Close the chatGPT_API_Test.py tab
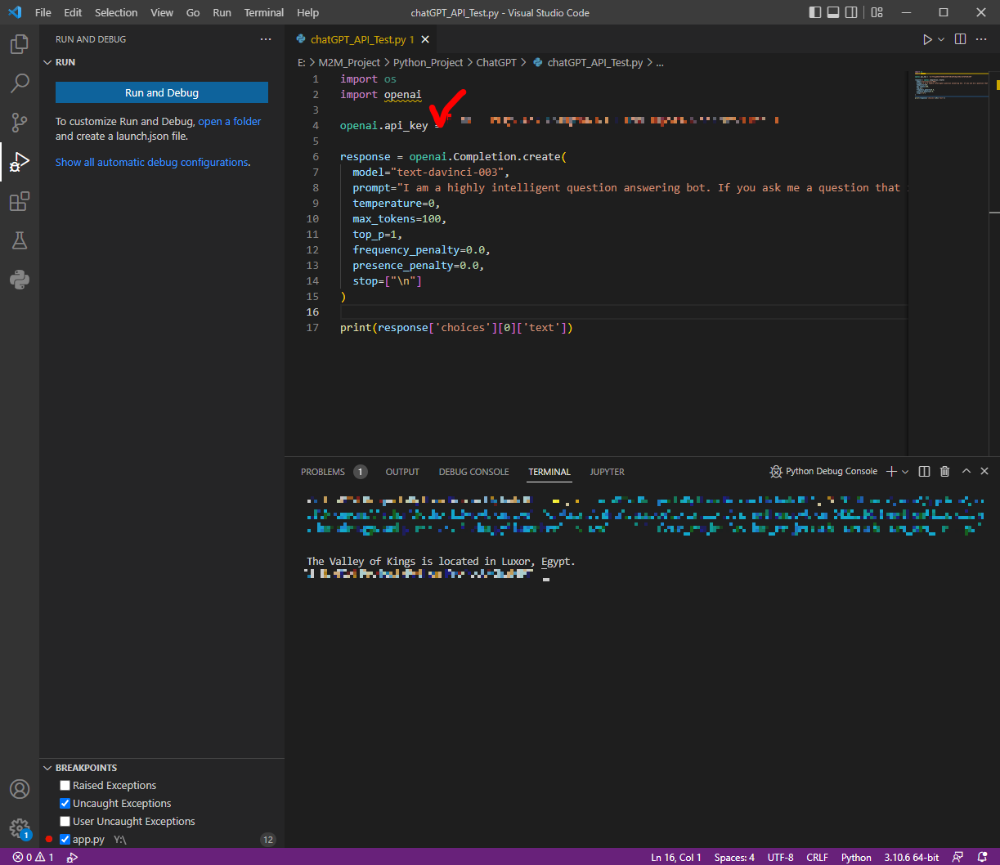Viewport: 1000px width, 865px height. click(x=425, y=40)
